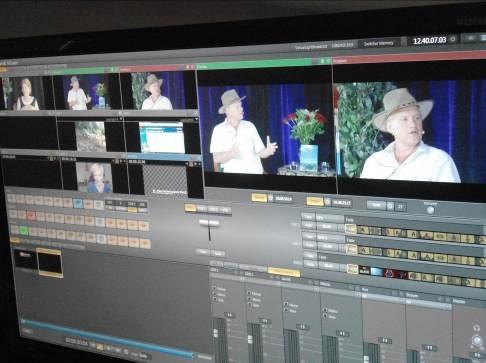Open the yellow highlighted tab above the audio mixer
The width and height of the screenshot is (486, 363).
coord(284,272)
